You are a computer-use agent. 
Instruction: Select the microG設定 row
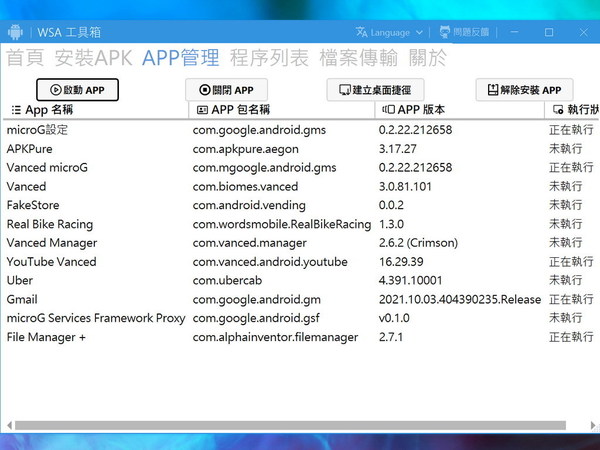(x=300, y=130)
